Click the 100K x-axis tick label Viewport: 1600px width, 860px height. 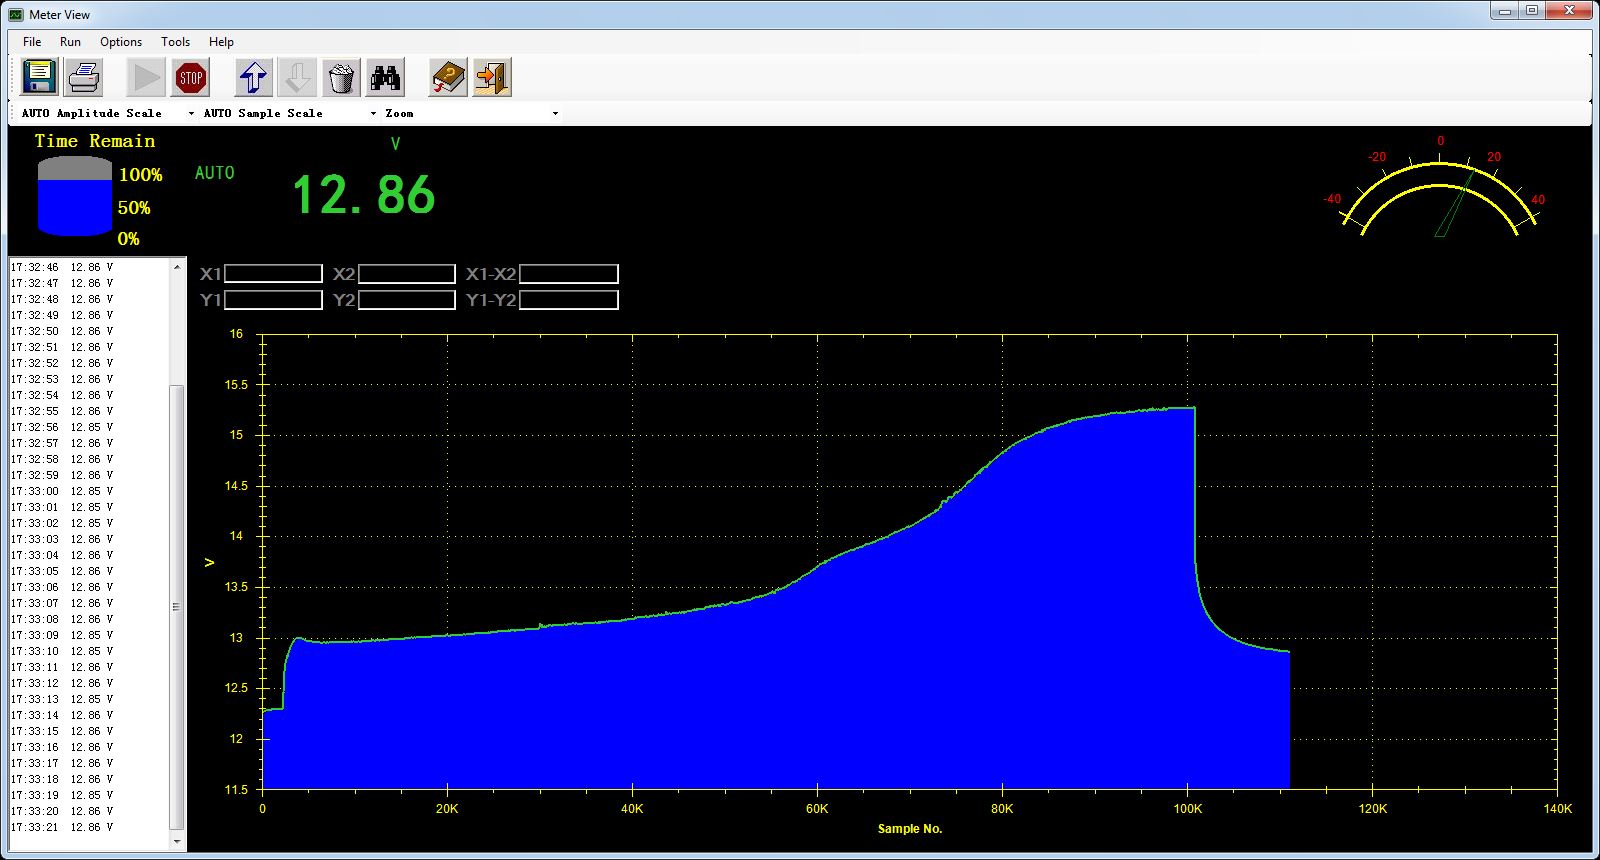1187,809
